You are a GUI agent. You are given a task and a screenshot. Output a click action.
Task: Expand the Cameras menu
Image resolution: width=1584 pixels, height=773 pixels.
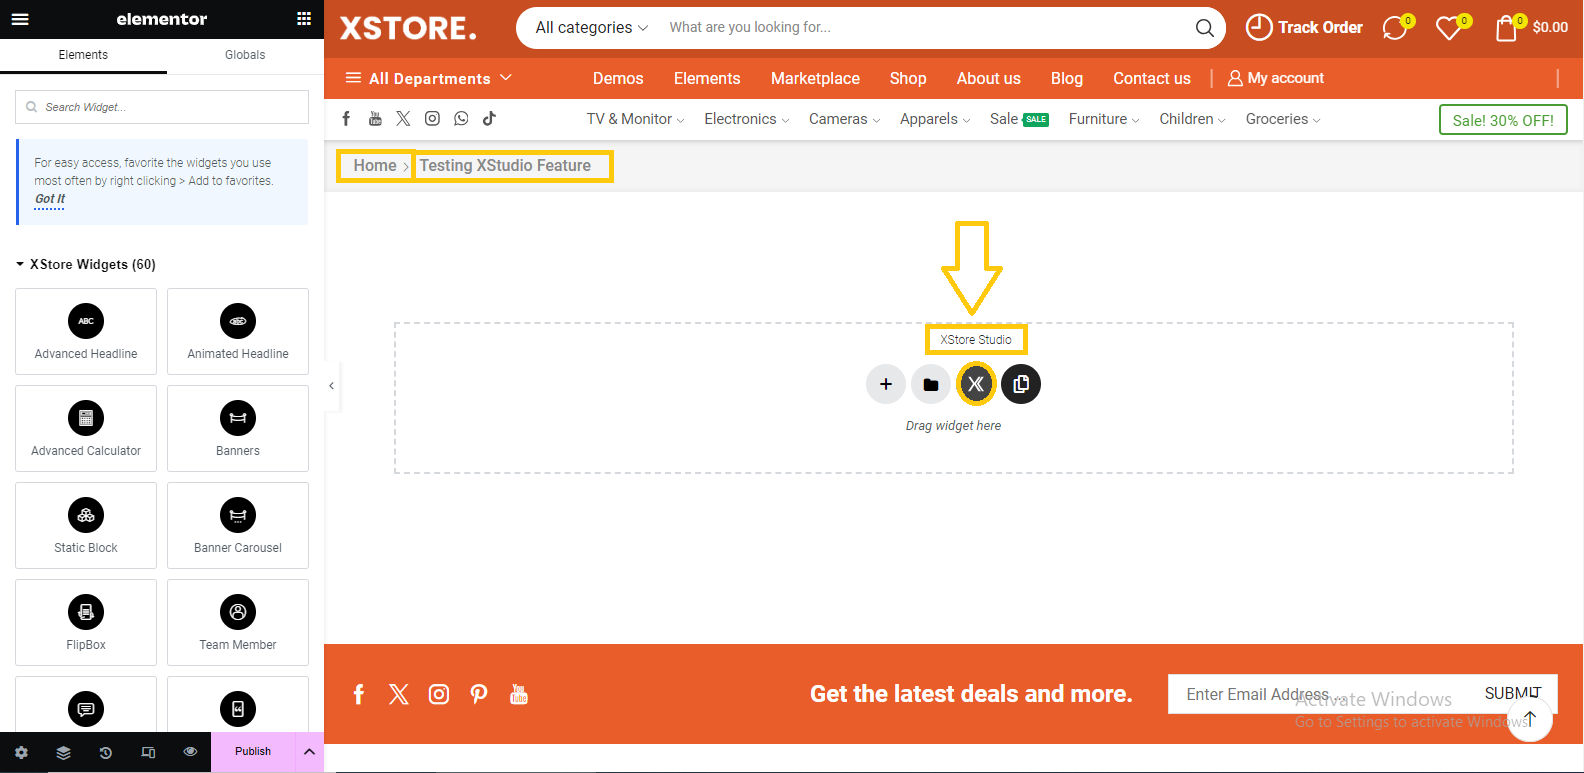click(844, 119)
